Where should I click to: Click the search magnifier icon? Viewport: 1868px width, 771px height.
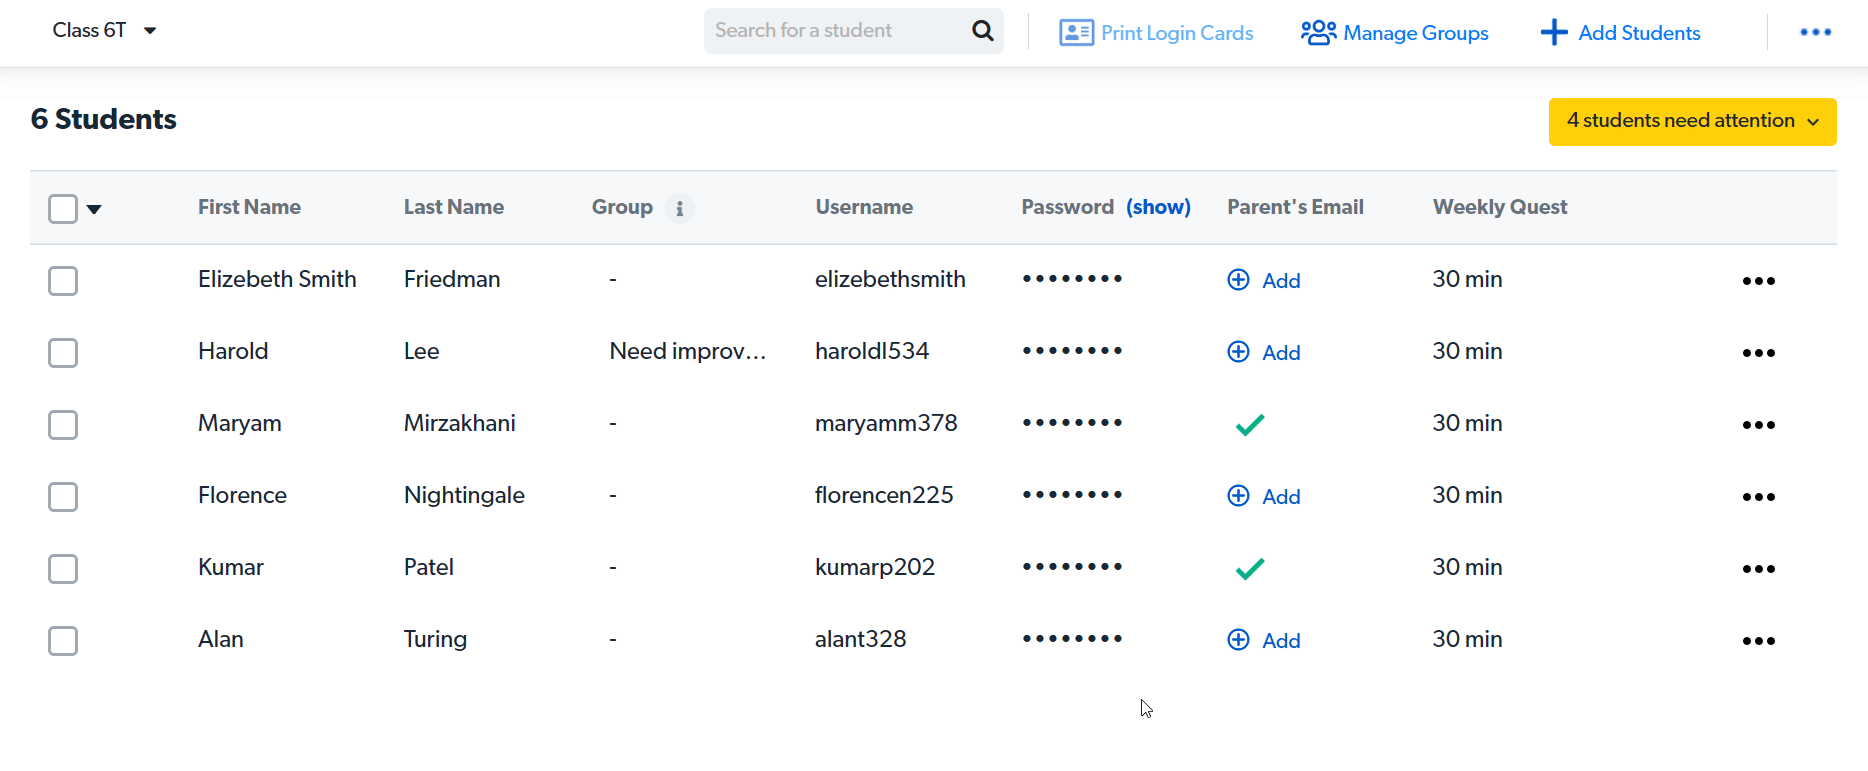(982, 31)
